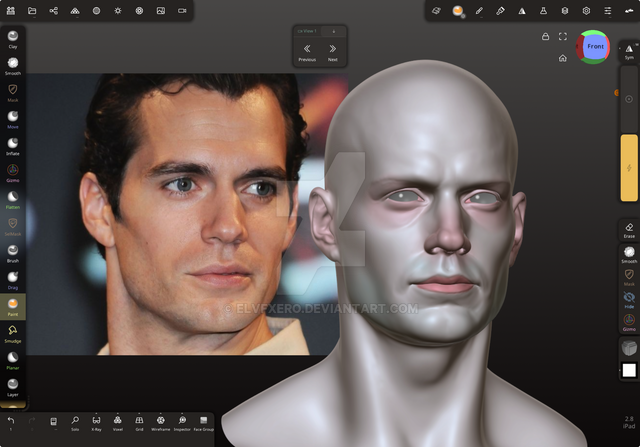The image size is (640, 447).
Task: Toggle fullscreen viewport mode
Action: (563, 36)
